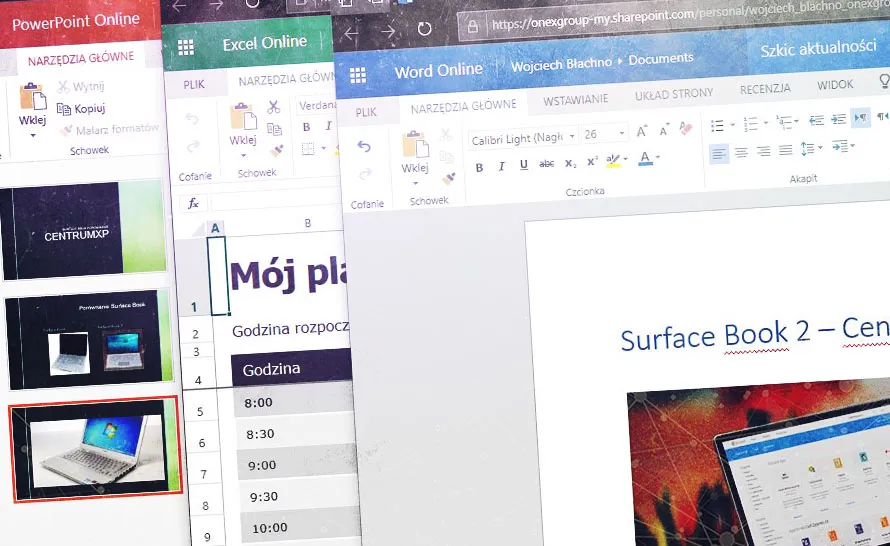Click document name Szkic aktualności
Screen dimensions: 890x546
tap(818, 48)
